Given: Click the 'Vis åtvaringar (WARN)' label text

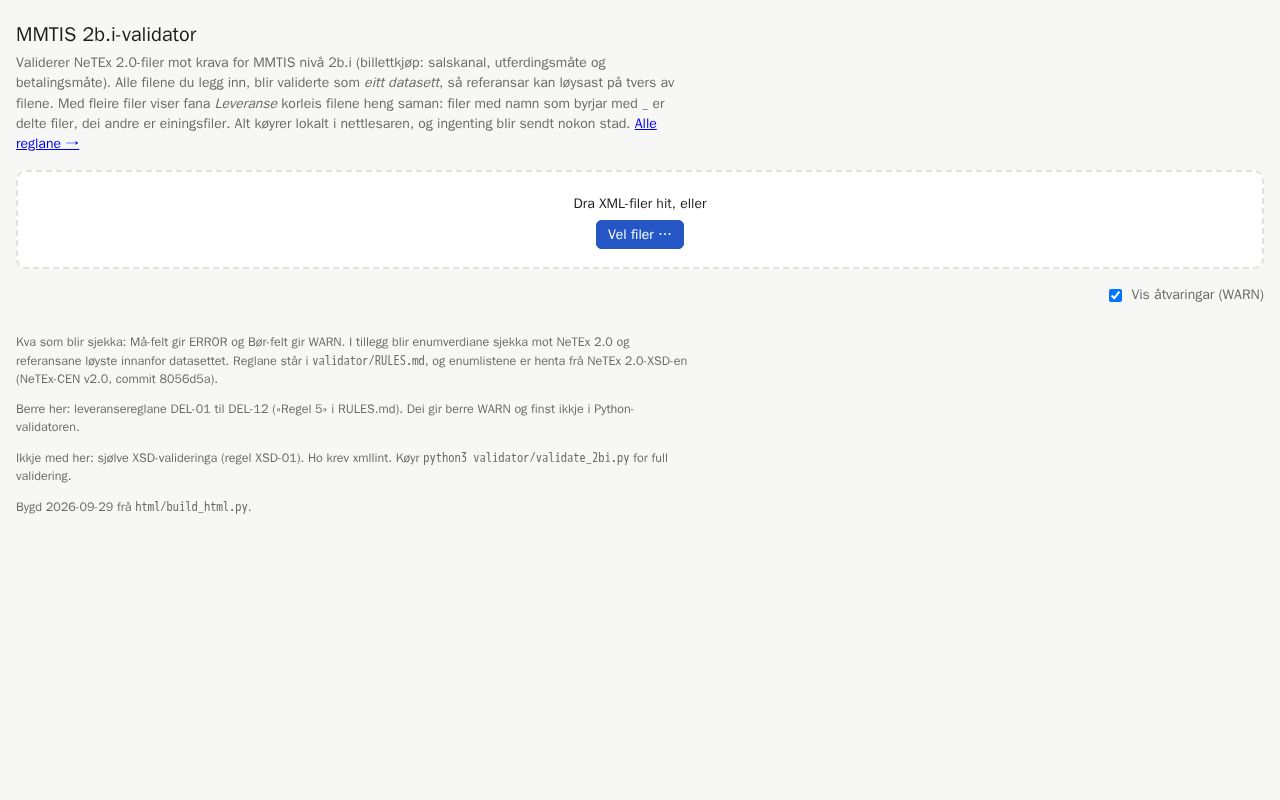Looking at the screenshot, I should click(1197, 295).
